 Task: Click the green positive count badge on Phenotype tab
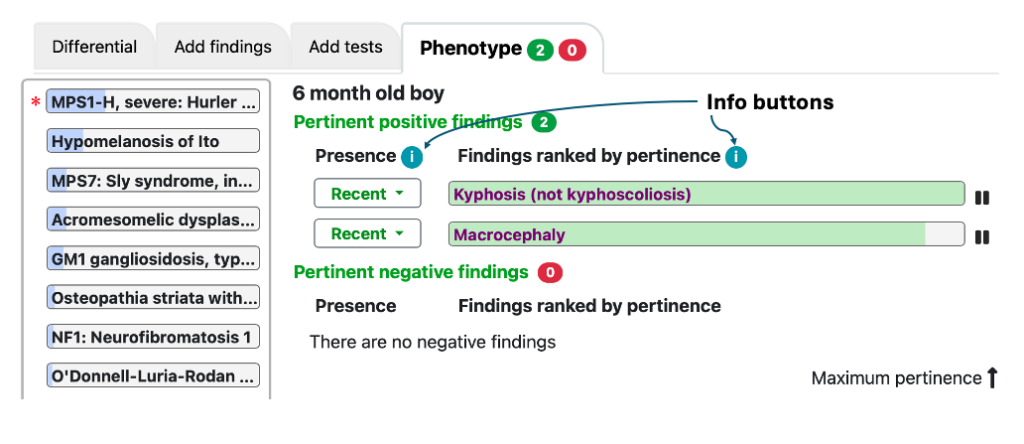click(x=540, y=50)
